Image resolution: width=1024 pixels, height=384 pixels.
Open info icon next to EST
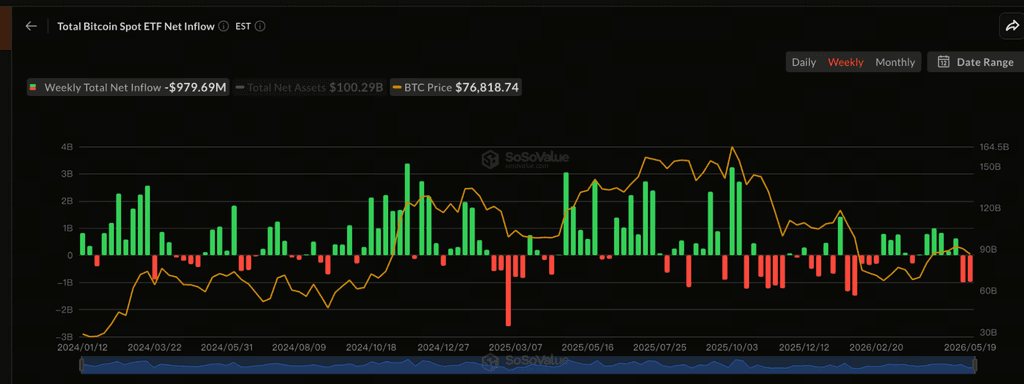[260, 26]
